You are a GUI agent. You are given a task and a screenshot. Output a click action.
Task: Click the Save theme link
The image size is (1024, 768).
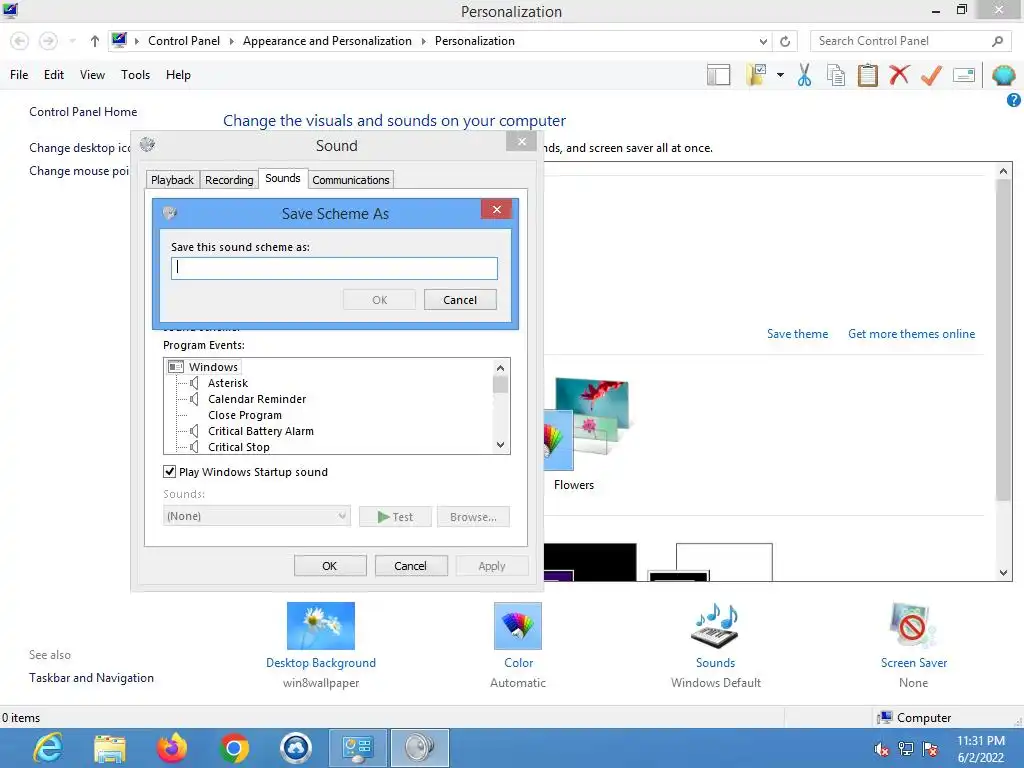click(x=797, y=334)
